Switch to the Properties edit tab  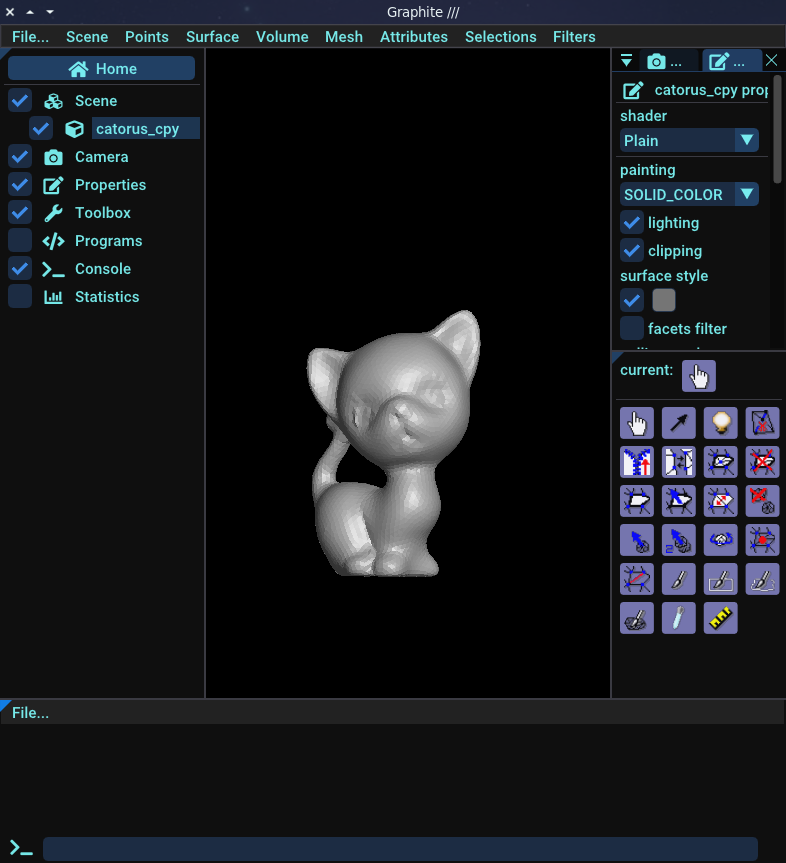(x=731, y=61)
